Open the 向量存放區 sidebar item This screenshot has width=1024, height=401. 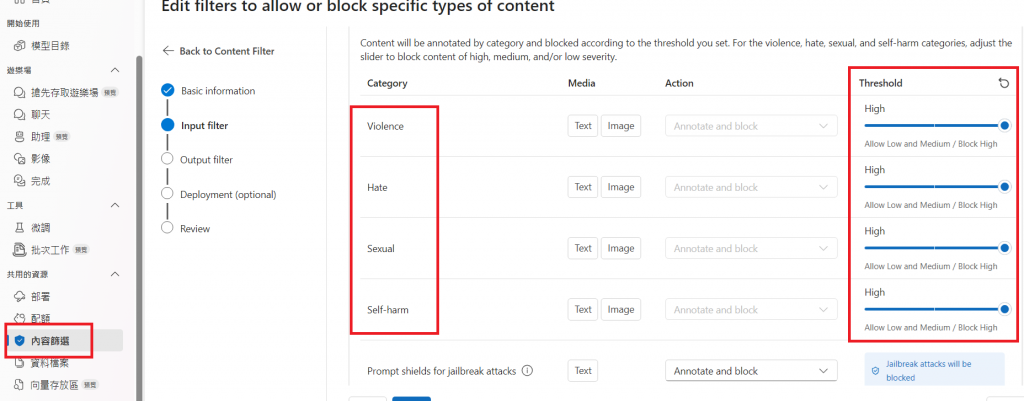tap(54, 384)
